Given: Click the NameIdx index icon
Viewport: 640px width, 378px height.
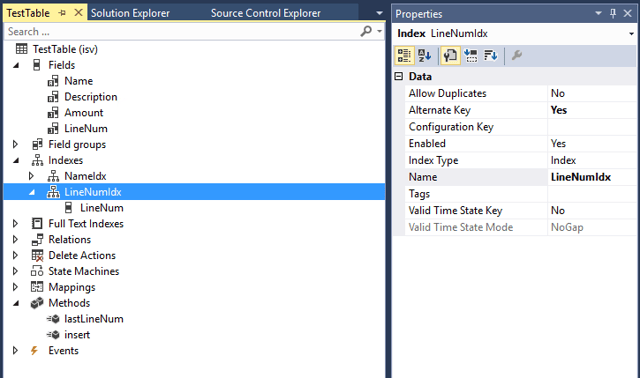Looking at the screenshot, I should [x=53, y=176].
